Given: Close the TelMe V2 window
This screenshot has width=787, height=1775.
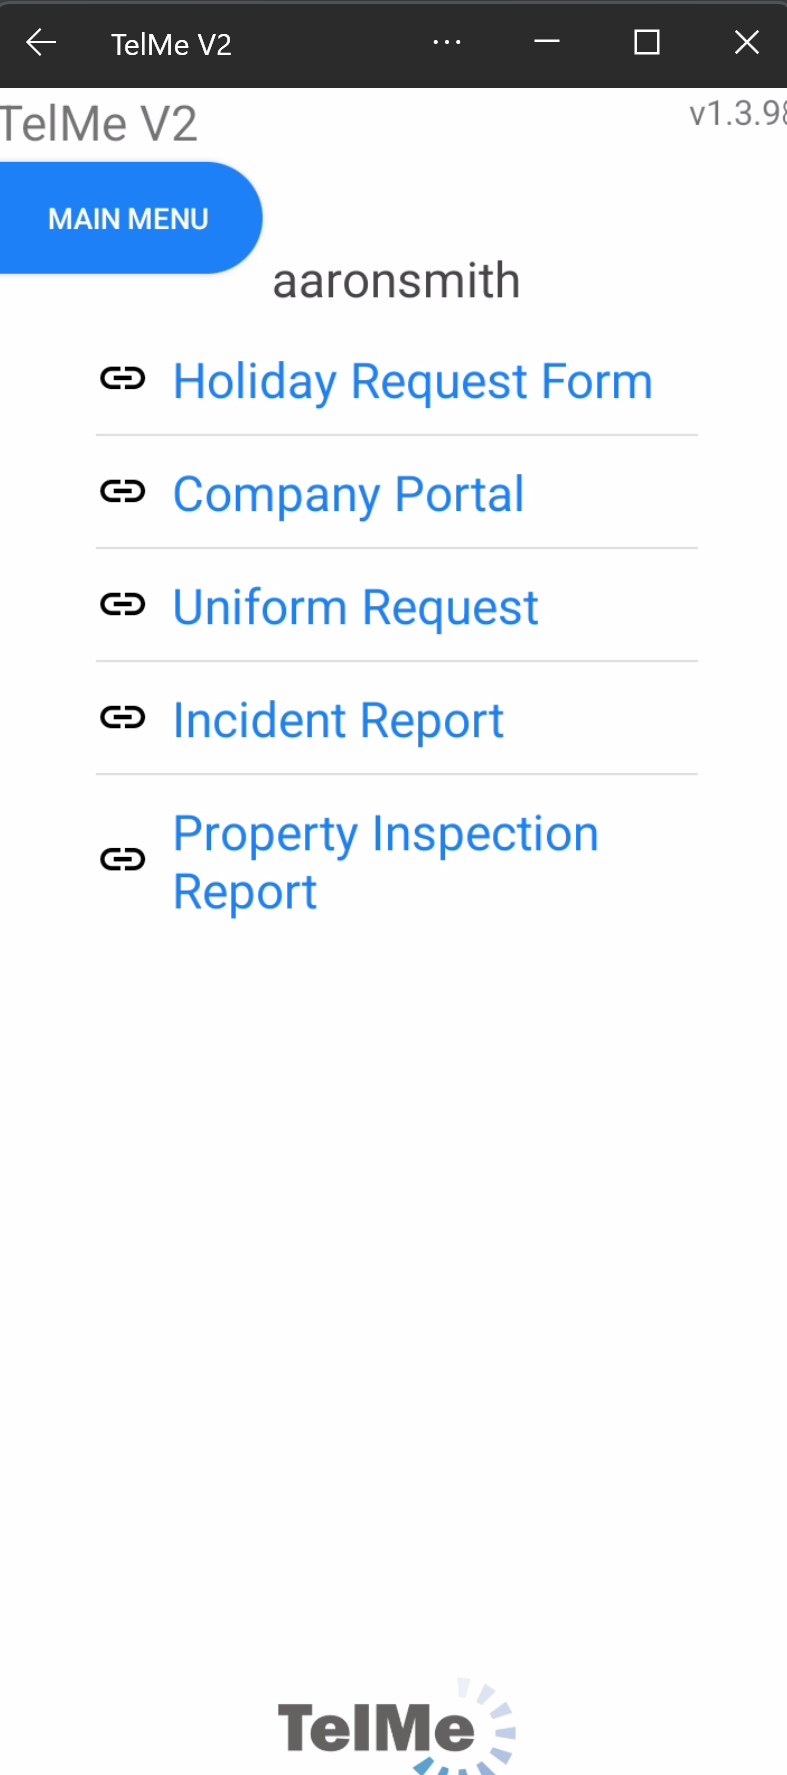Looking at the screenshot, I should (x=746, y=43).
